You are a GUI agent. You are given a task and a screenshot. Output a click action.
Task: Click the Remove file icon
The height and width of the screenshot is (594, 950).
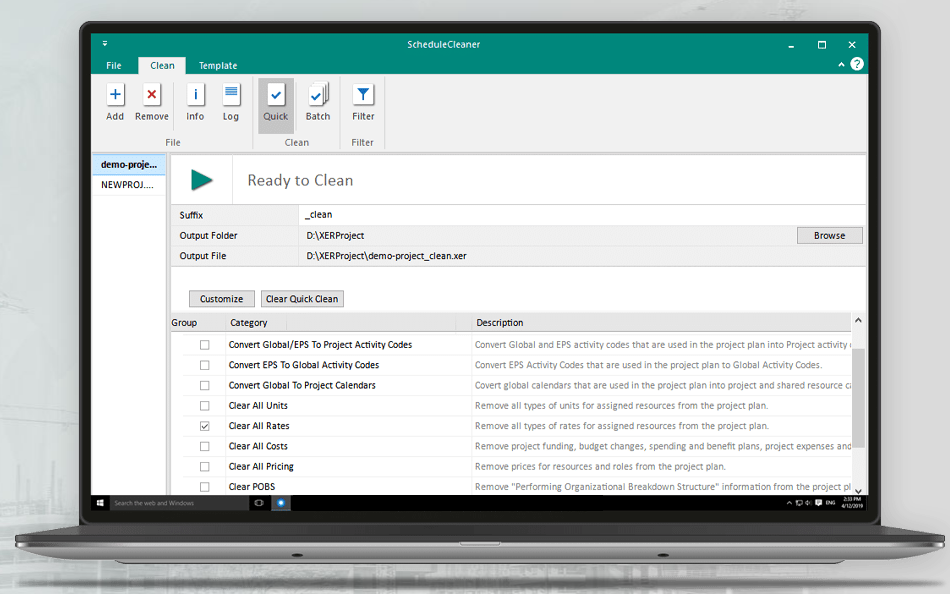[x=151, y=95]
